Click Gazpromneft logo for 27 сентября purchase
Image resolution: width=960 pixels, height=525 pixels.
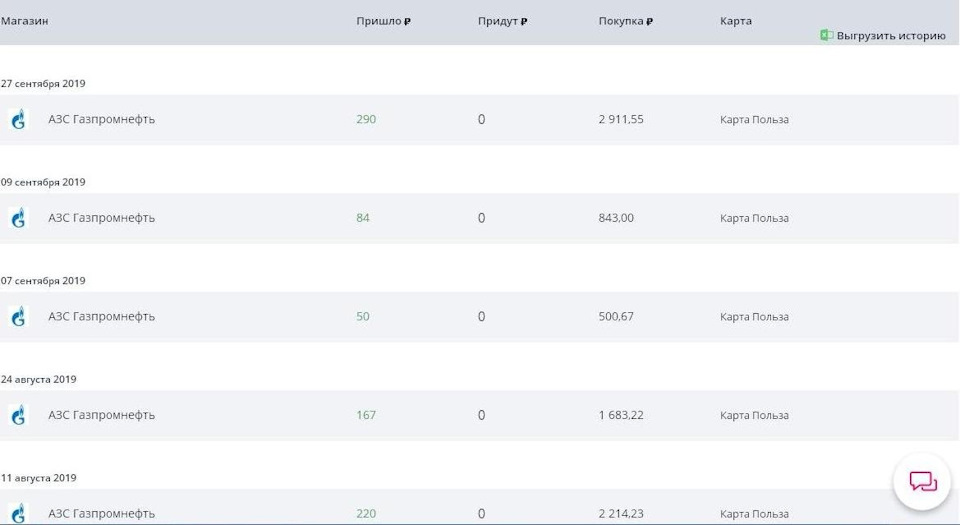tap(19, 119)
